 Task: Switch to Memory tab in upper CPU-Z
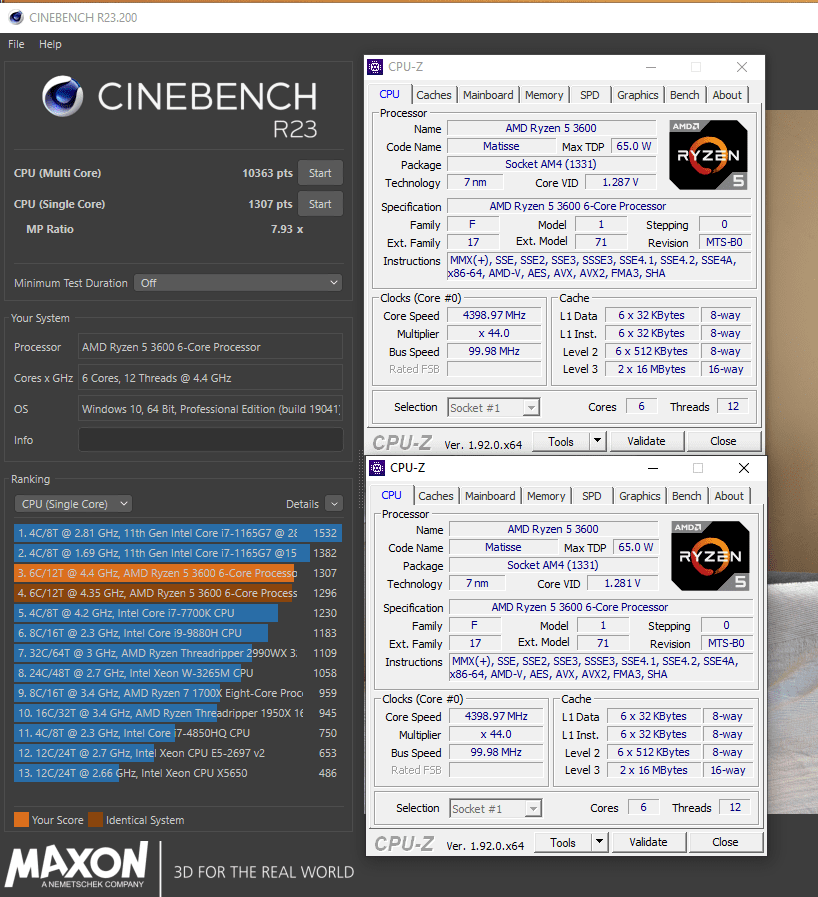coord(544,95)
